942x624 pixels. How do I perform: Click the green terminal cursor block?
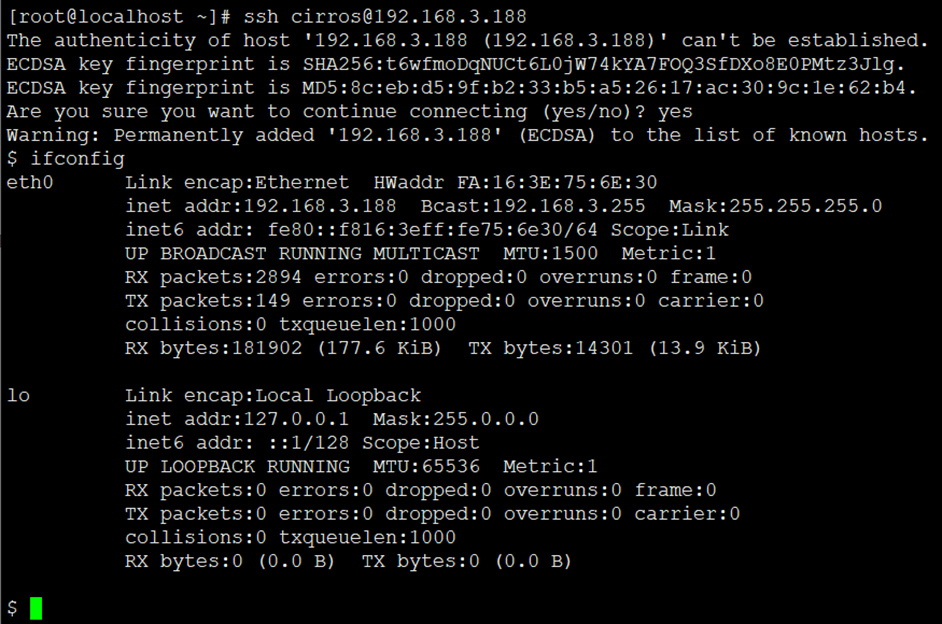click(x=36, y=608)
